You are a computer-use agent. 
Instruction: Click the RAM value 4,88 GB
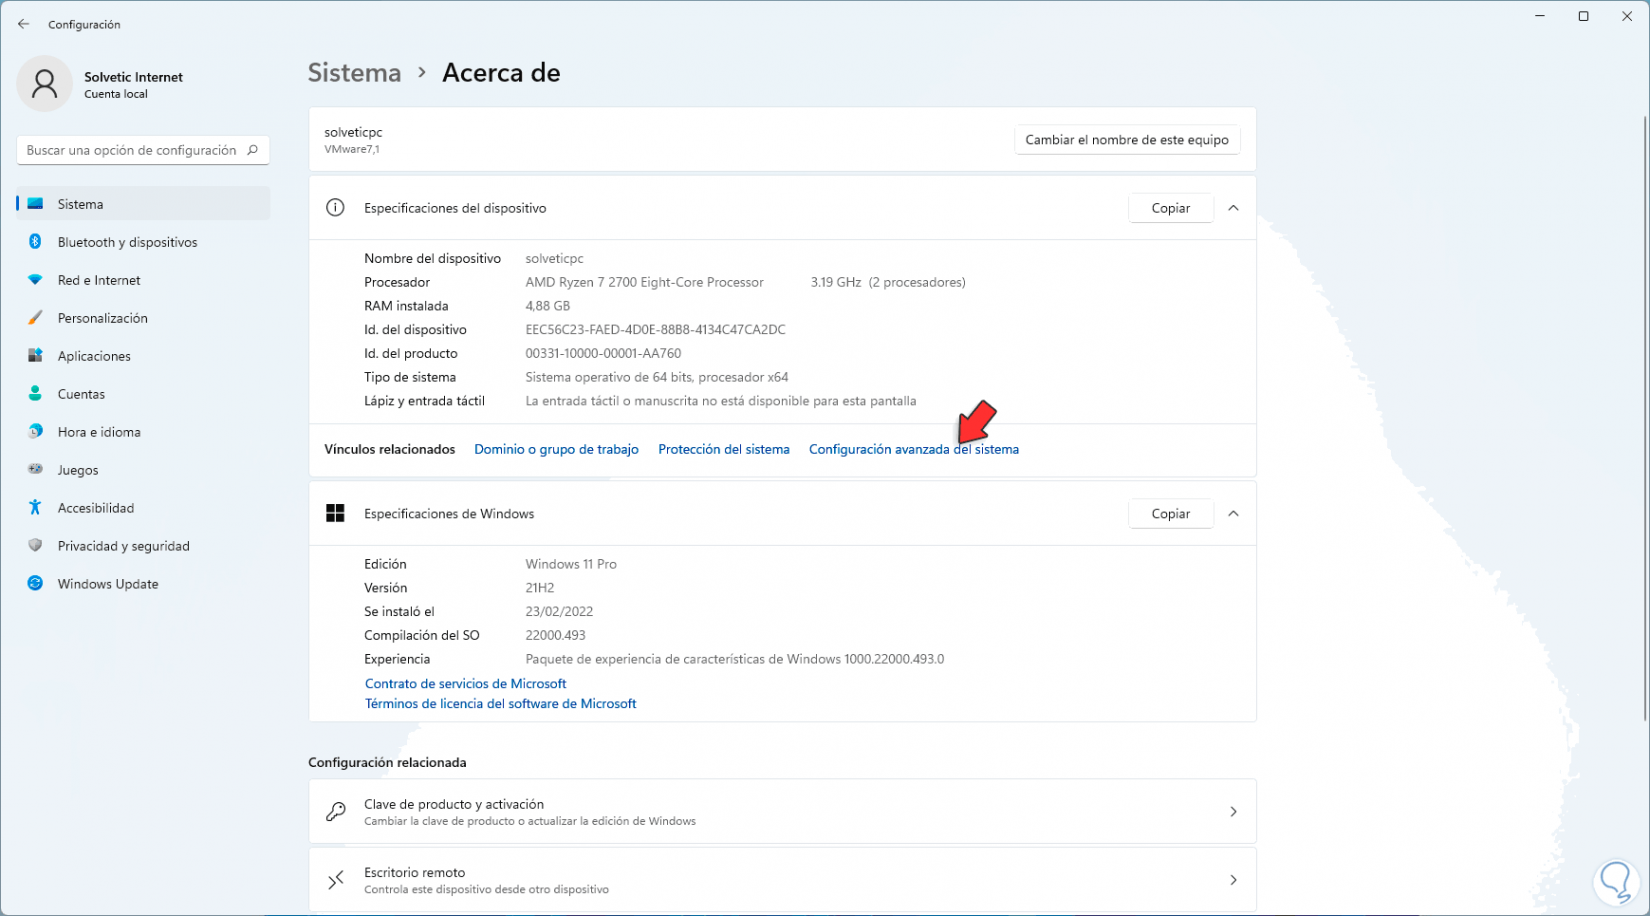click(547, 306)
